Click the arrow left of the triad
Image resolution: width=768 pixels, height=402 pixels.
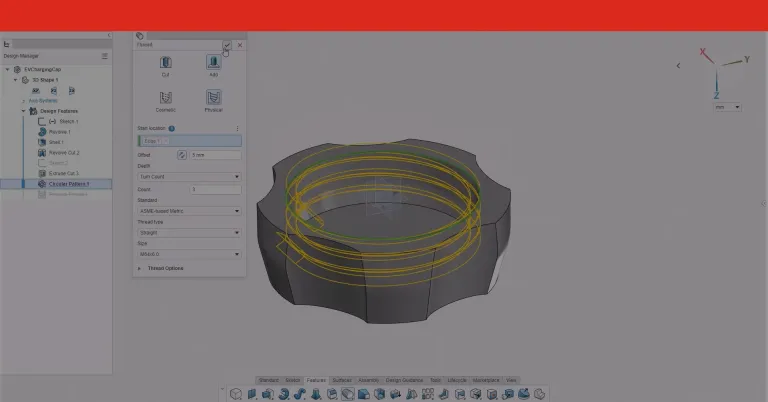pyautogui.click(x=678, y=66)
